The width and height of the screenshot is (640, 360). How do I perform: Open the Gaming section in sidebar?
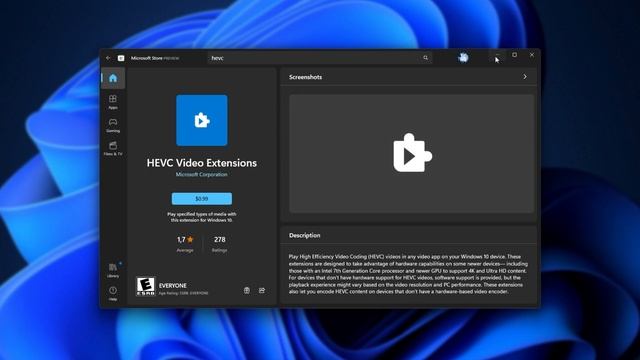click(x=113, y=125)
